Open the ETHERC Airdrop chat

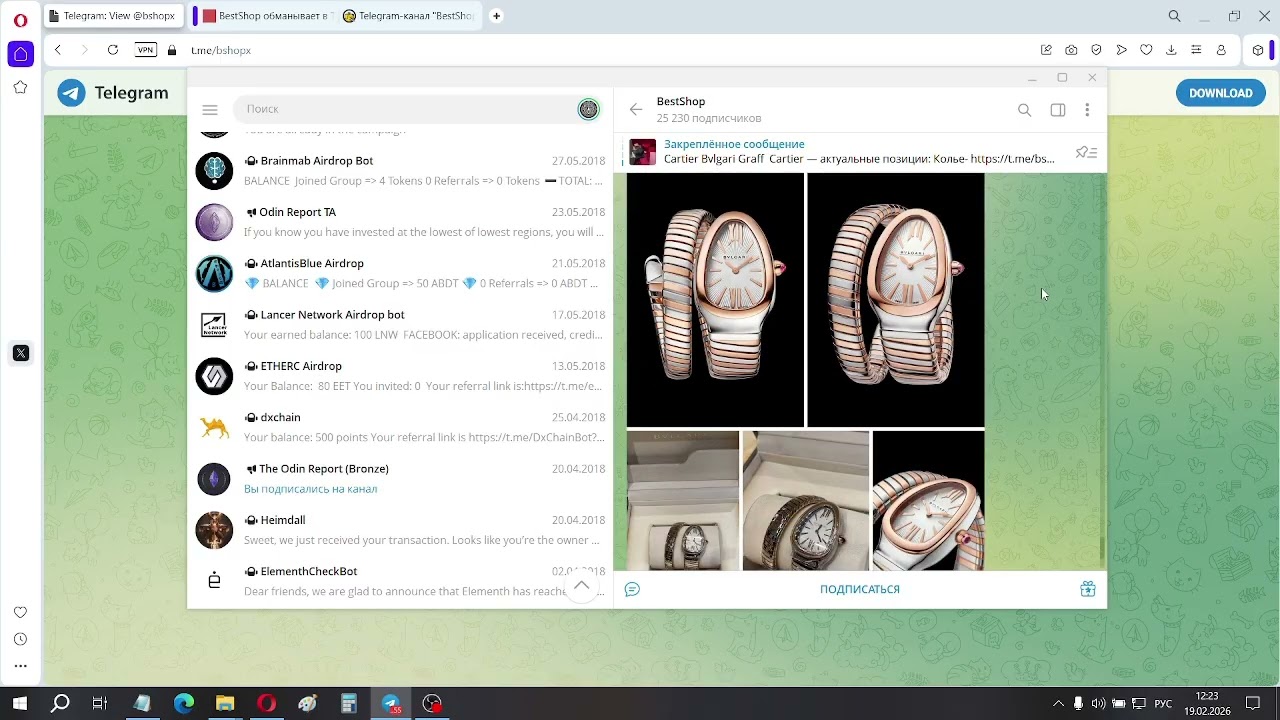(400, 376)
